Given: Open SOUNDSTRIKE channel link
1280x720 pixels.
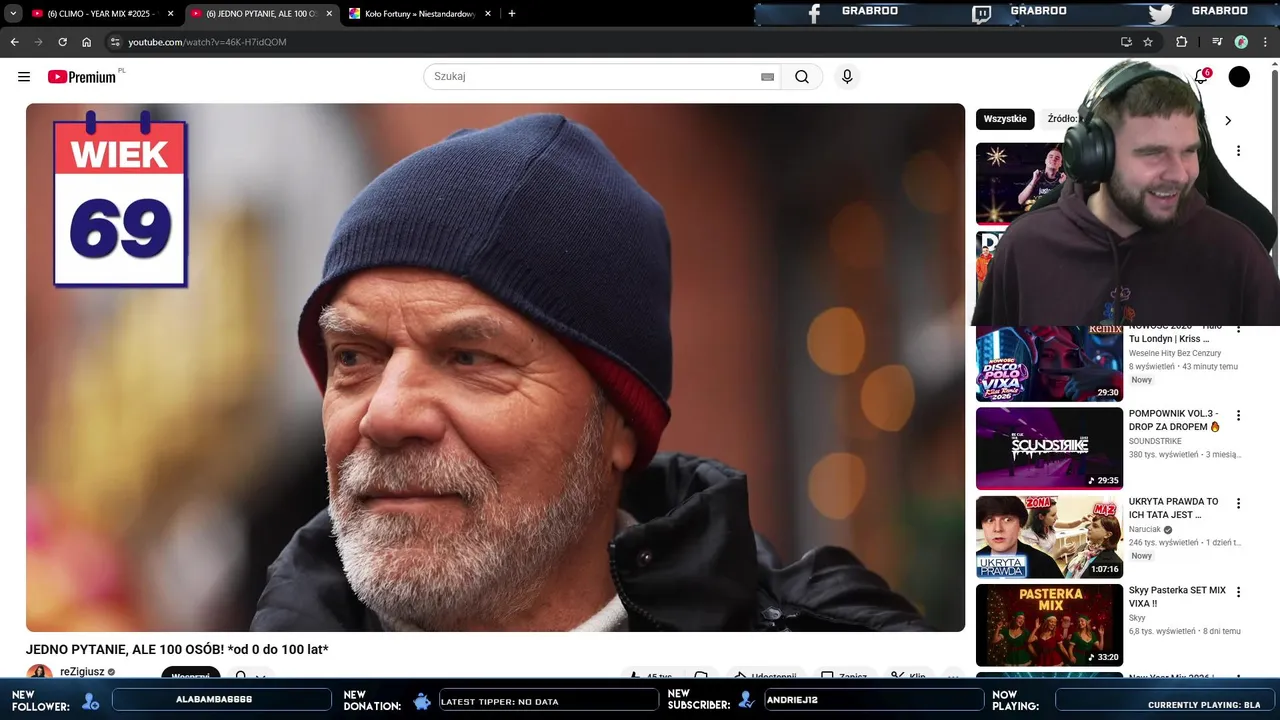Looking at the screenshot, I should 1155,441.
